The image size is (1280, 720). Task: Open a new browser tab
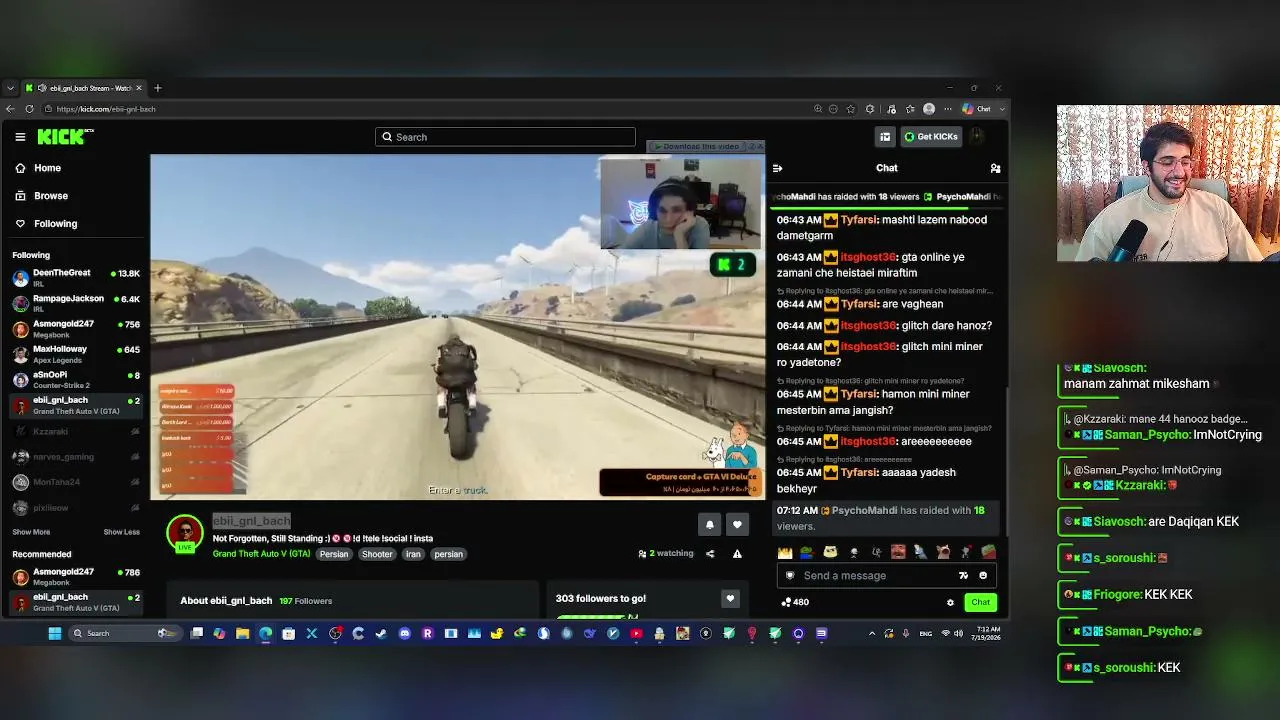click(158, 88)
